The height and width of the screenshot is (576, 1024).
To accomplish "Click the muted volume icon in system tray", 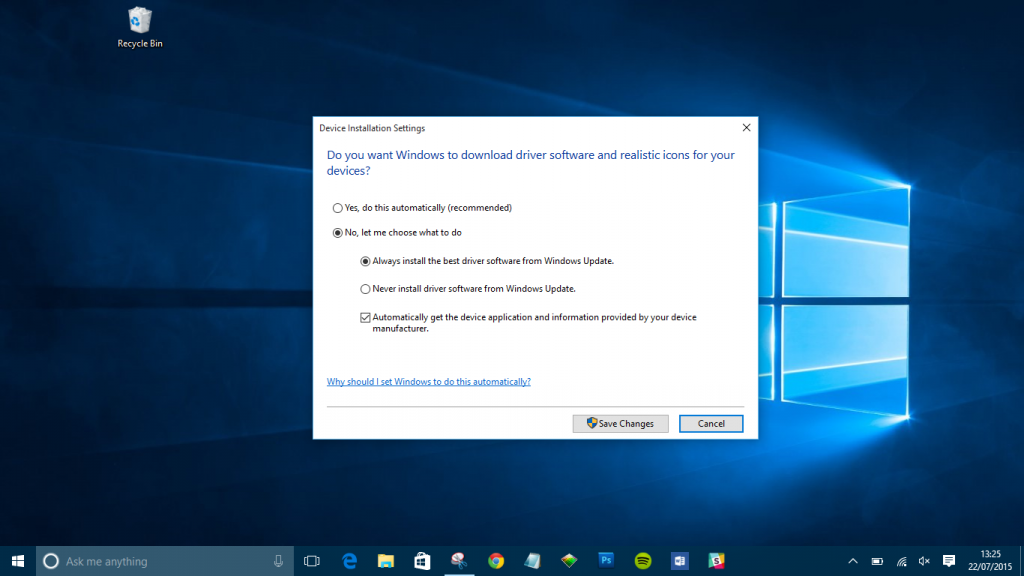I will click(x=923, y=560).
